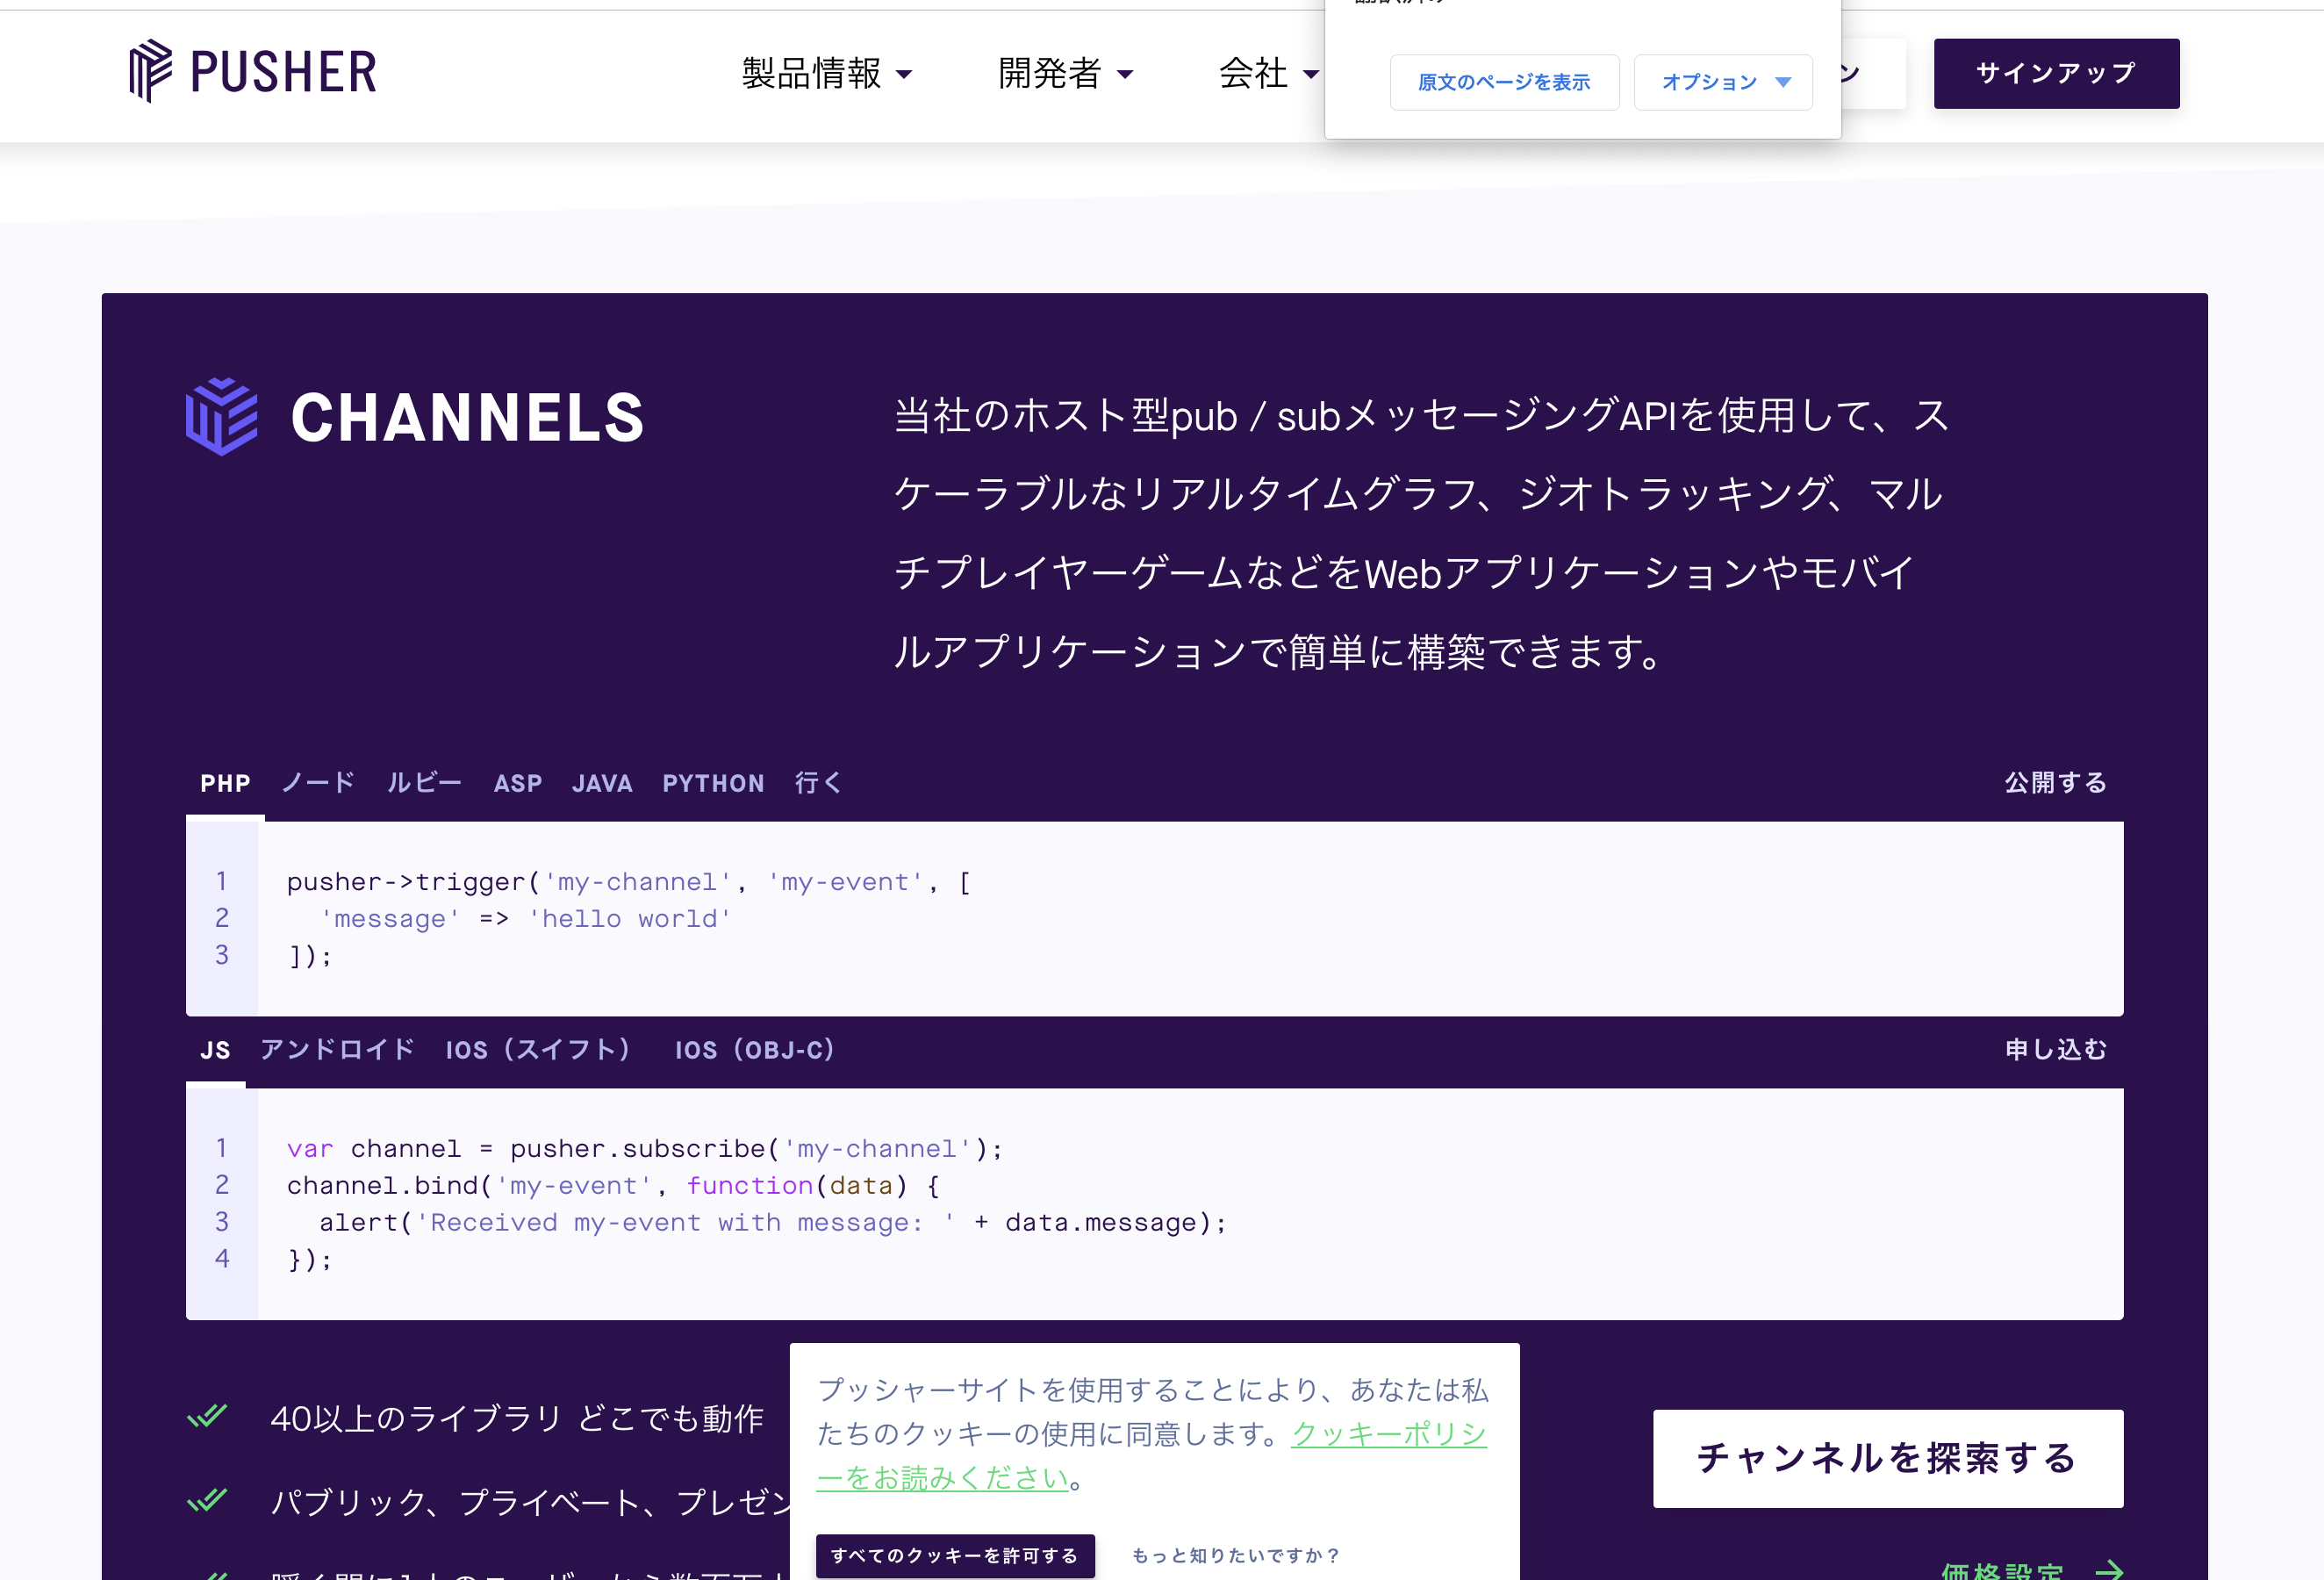Screen dimensions: 2324x1580
Task: Expand the 製品情報 navigation dropdown
Action: [827, 73]
